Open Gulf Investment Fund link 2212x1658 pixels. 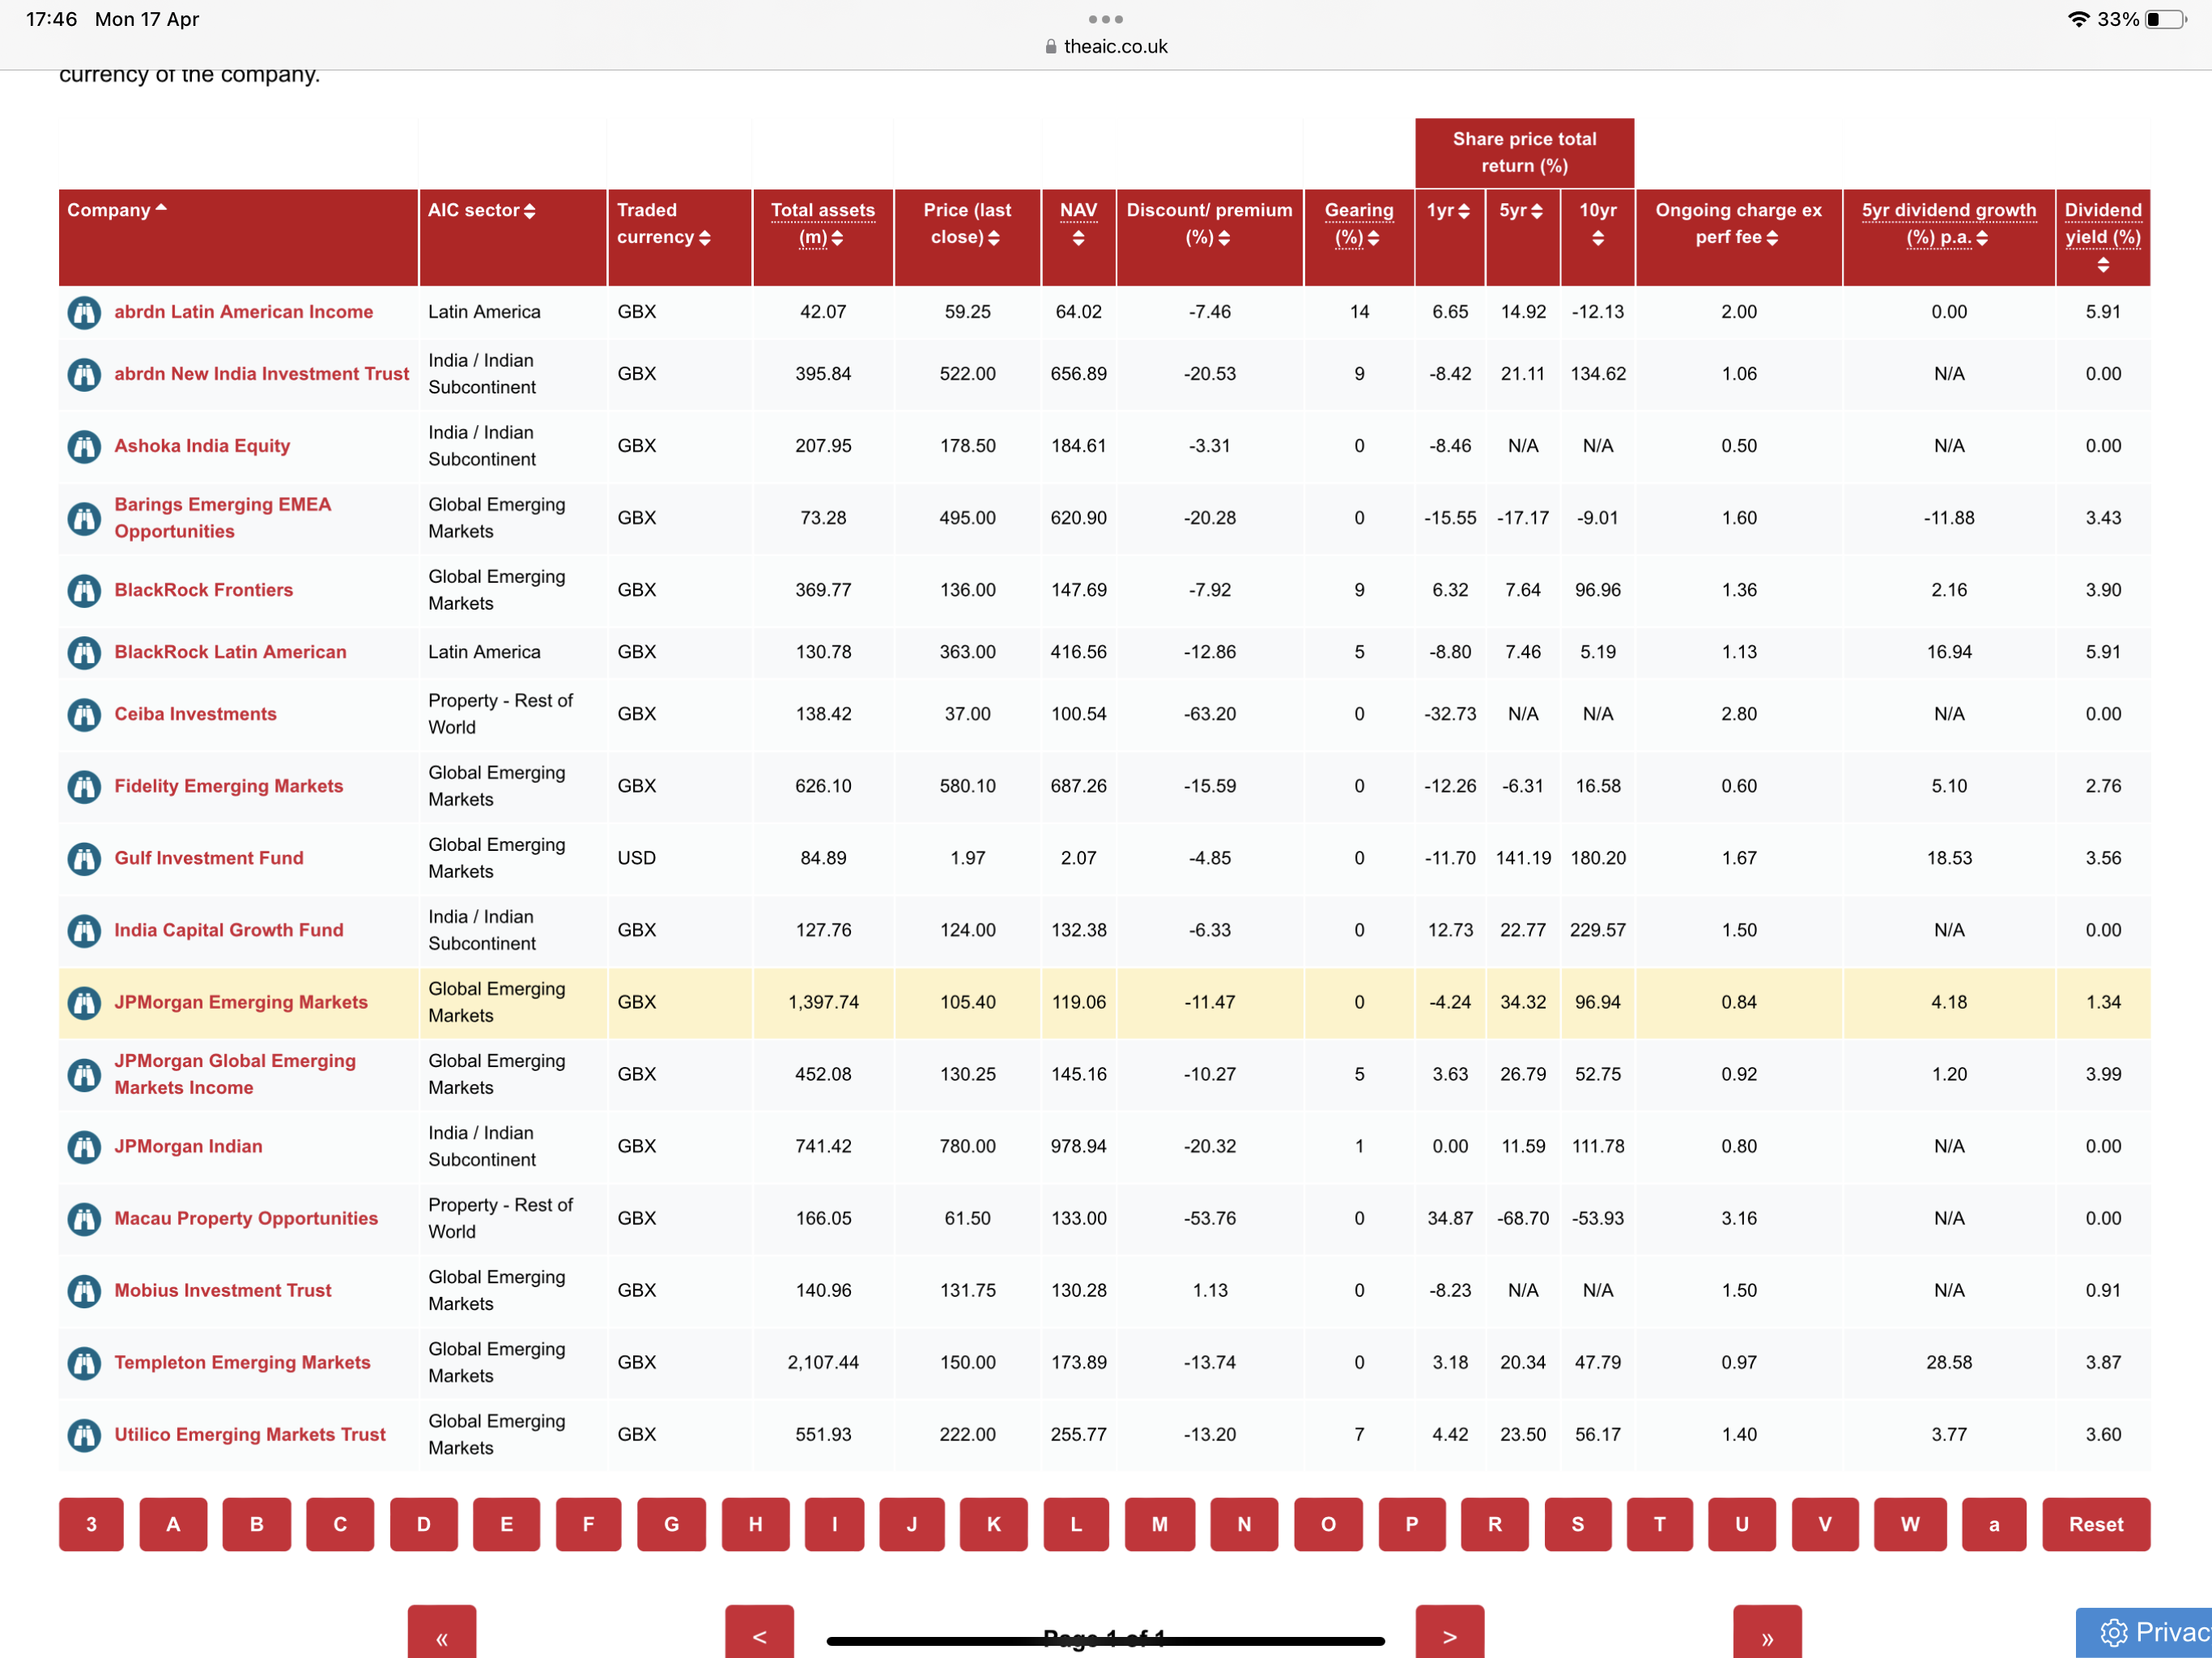(x=209, y=858)
